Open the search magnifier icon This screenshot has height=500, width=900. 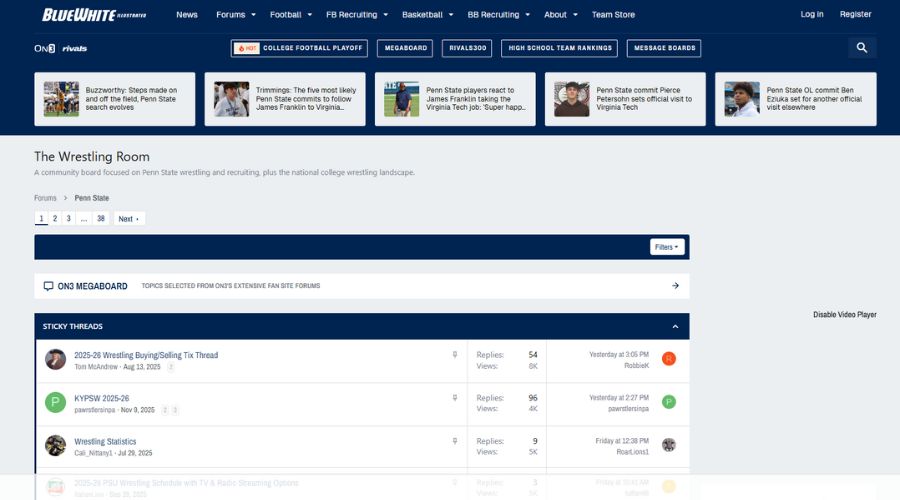point(862,48)
